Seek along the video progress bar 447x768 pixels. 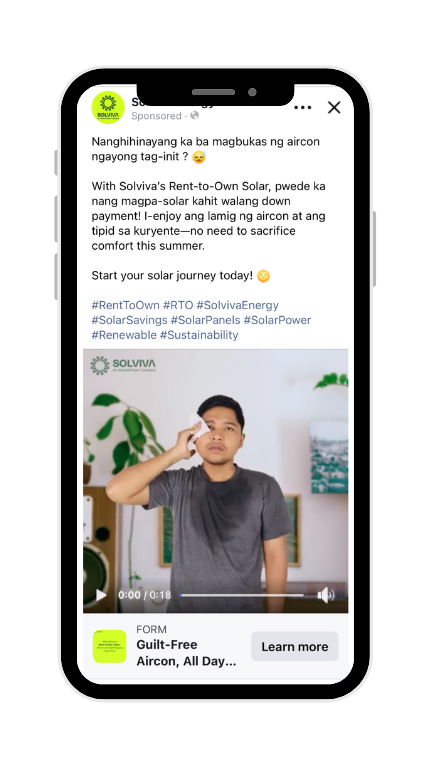242,595
